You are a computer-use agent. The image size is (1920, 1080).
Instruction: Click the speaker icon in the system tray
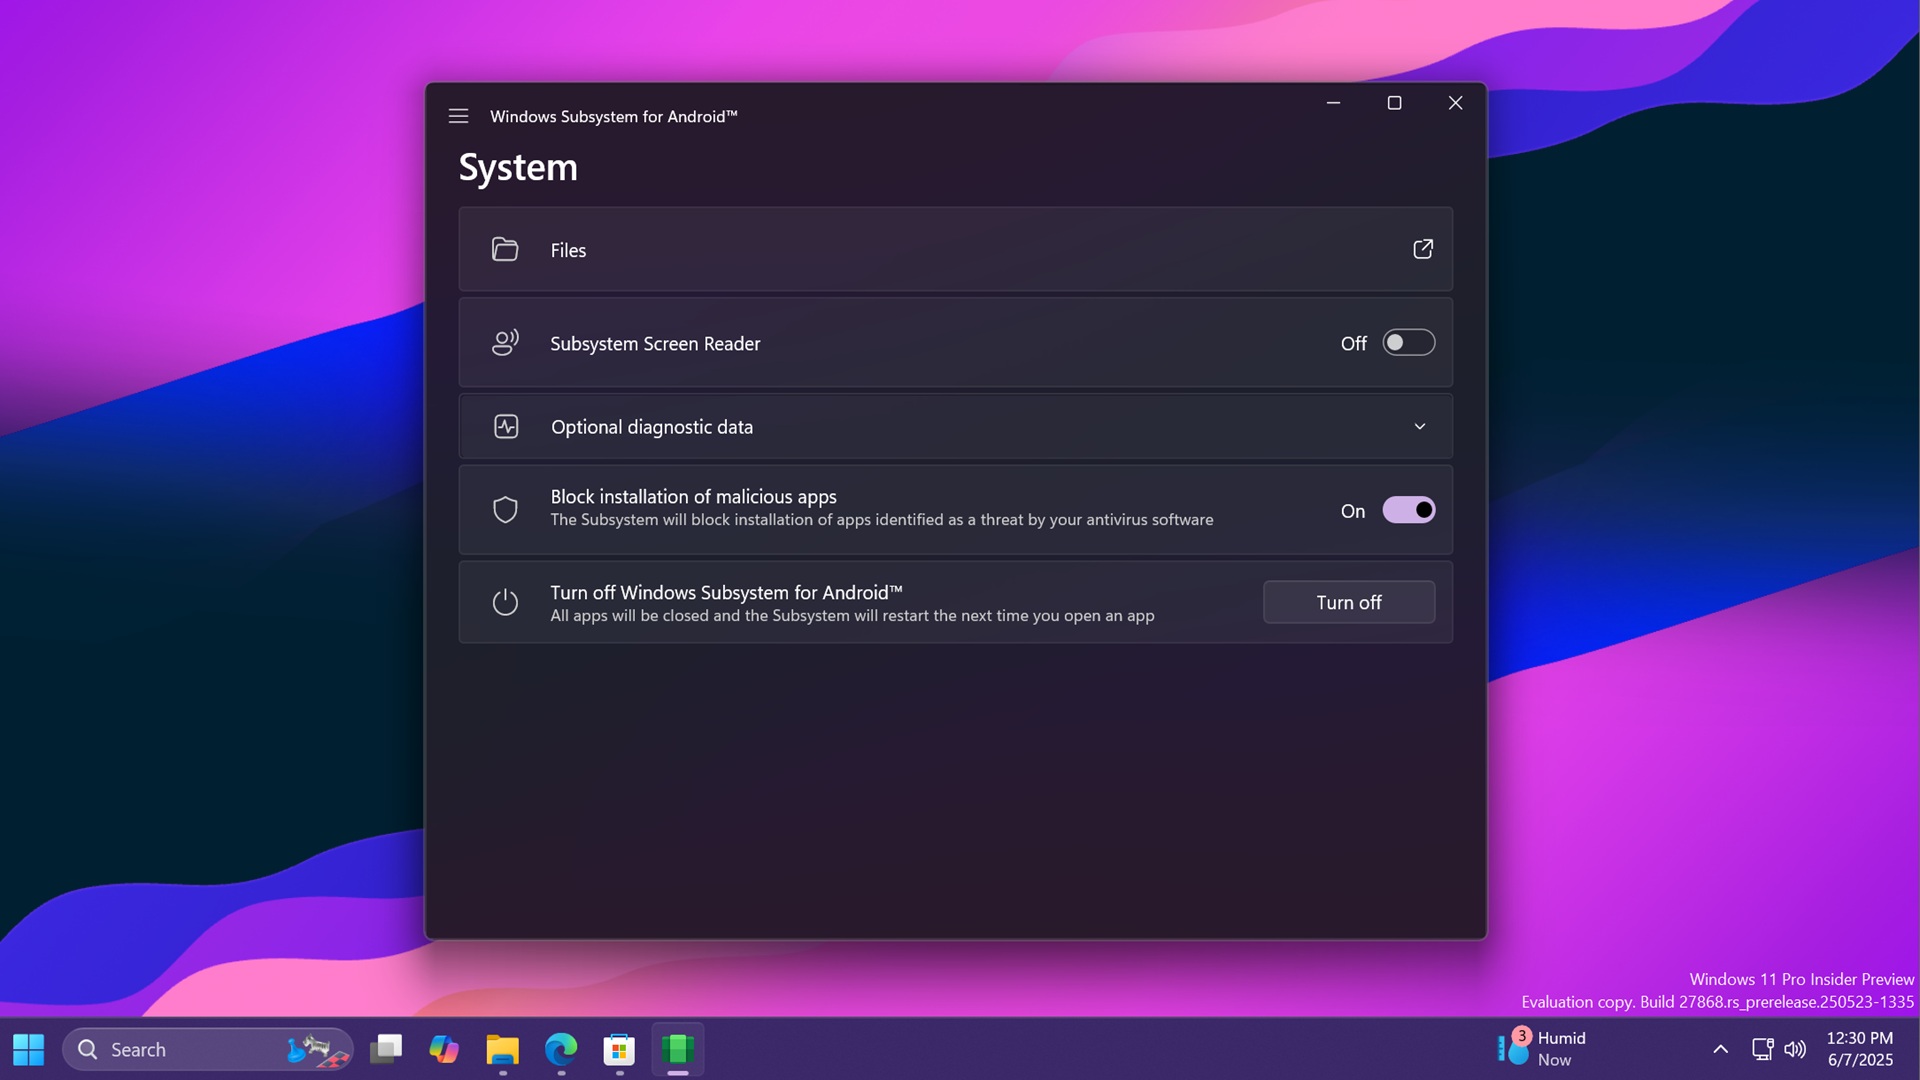[1795, 1049]
